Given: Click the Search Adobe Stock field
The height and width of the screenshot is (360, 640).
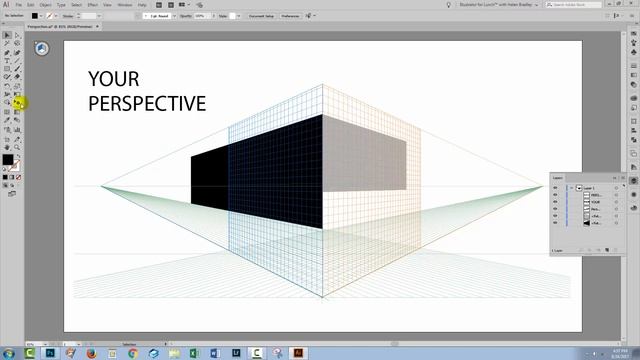Looking at the screenshot, I should pos(574,5).
